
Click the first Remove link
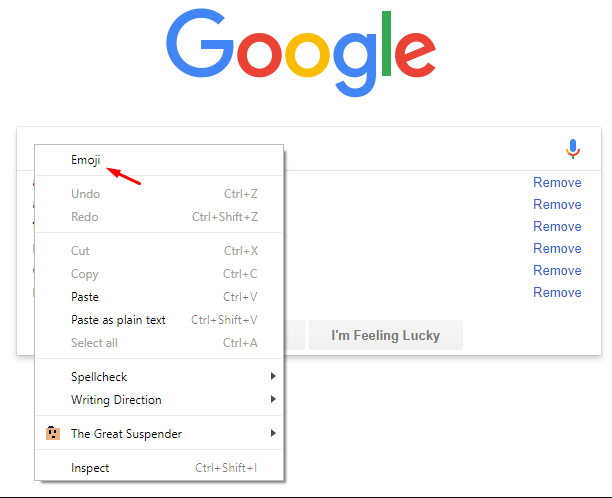click(557, 182)
